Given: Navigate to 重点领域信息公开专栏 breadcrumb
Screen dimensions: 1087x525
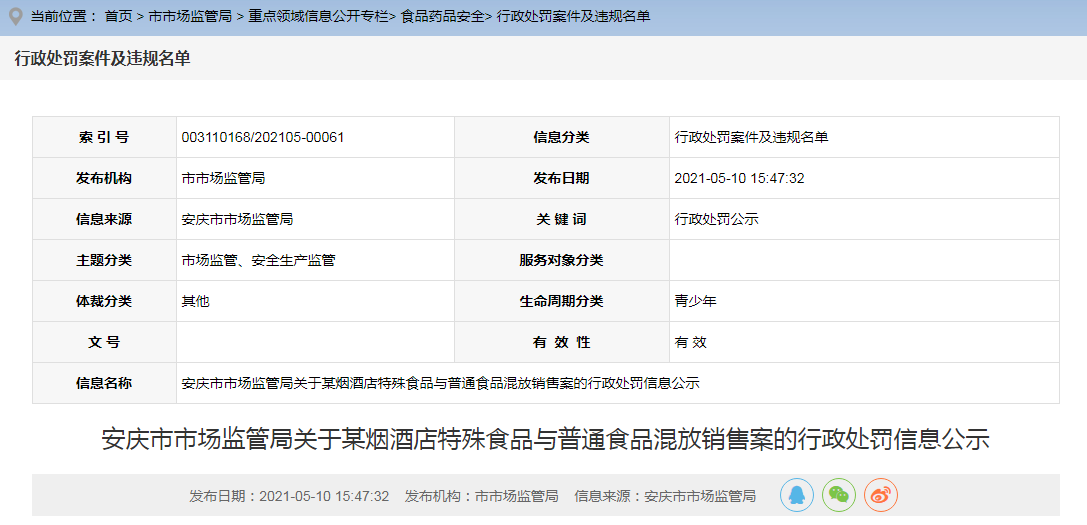Looking at the screenshot, I should click(318, 17).
